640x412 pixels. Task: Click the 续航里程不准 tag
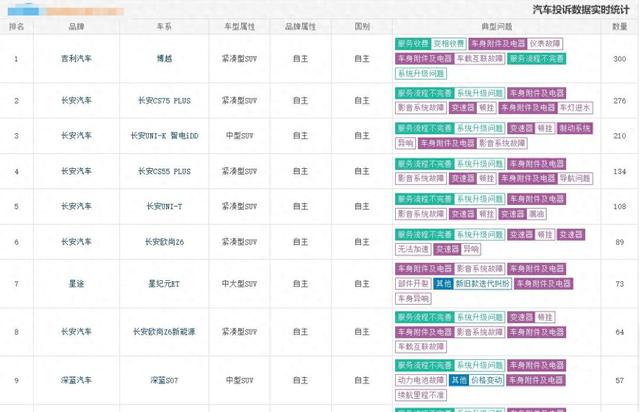421,395
